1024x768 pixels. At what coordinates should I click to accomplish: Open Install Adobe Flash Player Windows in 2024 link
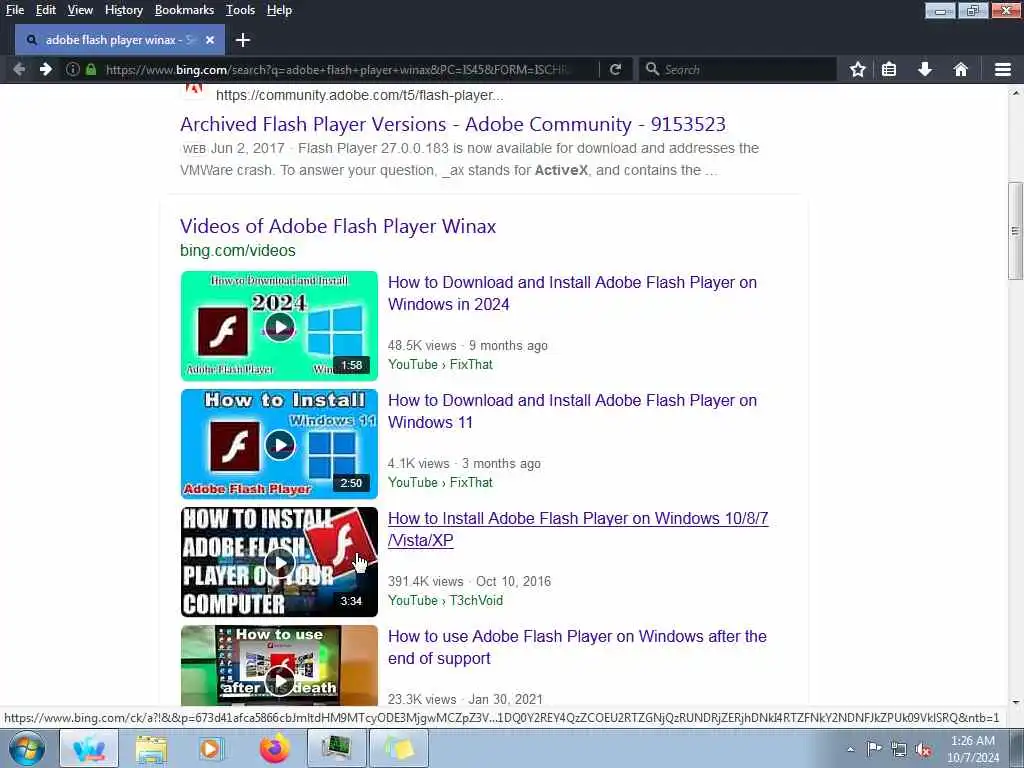click(572, 293)
